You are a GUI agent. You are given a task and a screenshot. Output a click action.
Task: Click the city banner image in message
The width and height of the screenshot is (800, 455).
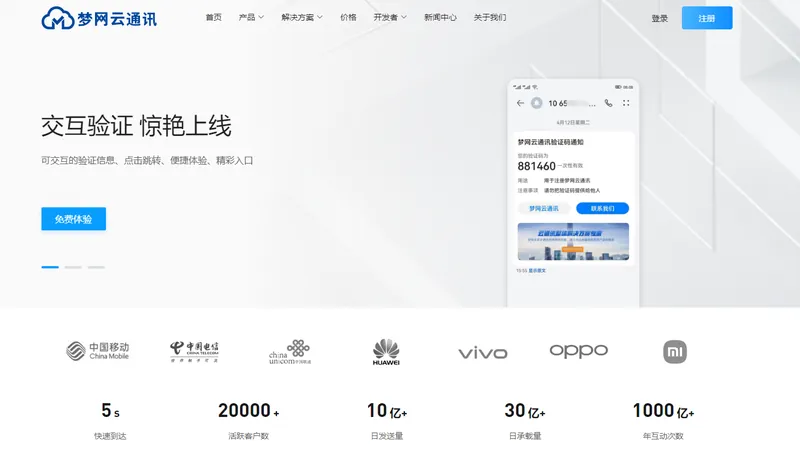pyautogui.click(x=573, y=242)
